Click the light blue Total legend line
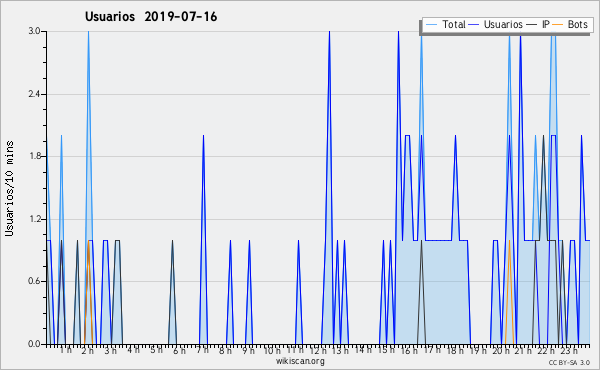Viewport: 600px width, 370px height. point(431,25)
